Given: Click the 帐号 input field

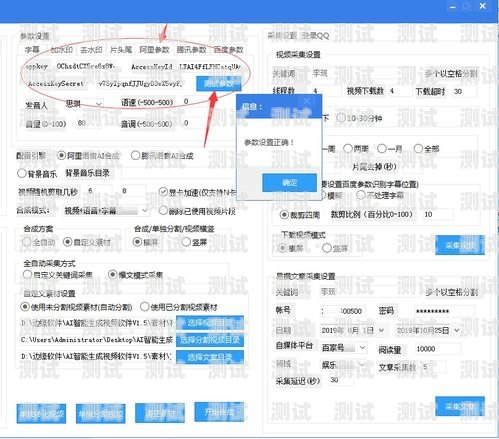Looking at the screenshot, I should coord(343,311).
